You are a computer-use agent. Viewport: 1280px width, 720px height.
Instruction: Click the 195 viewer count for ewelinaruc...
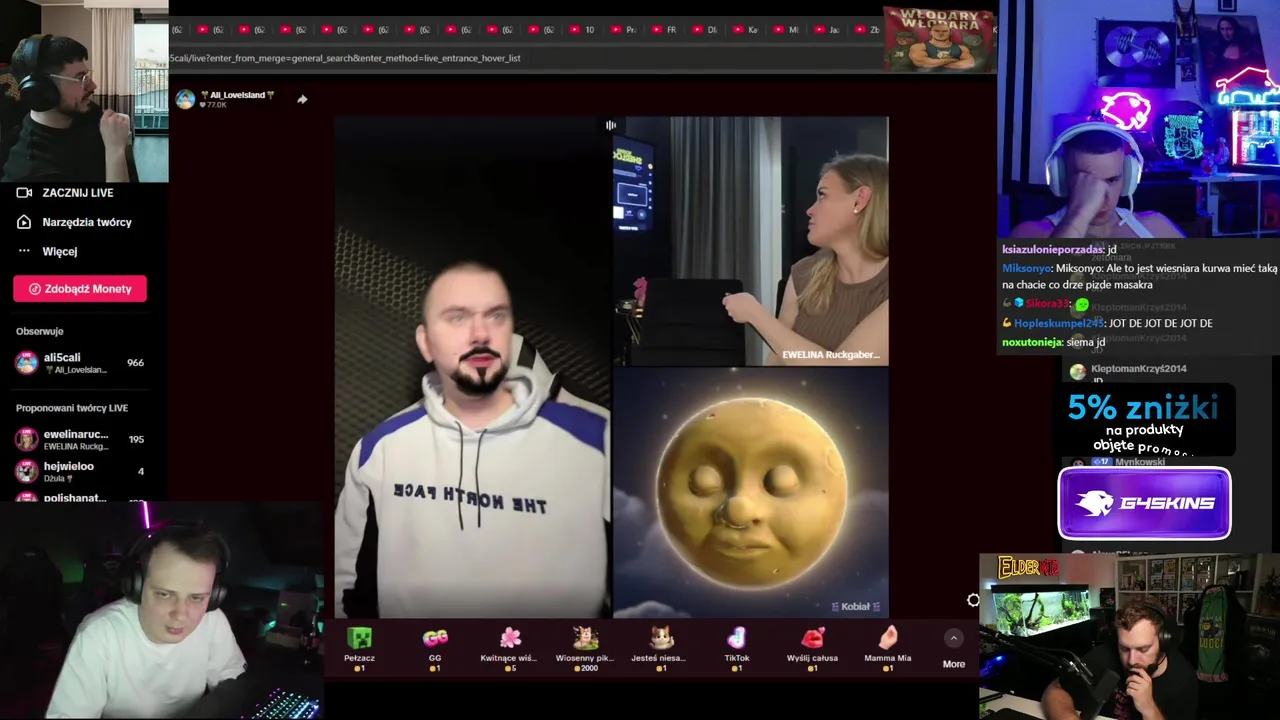pyautogui.click(x=136, y=440)
